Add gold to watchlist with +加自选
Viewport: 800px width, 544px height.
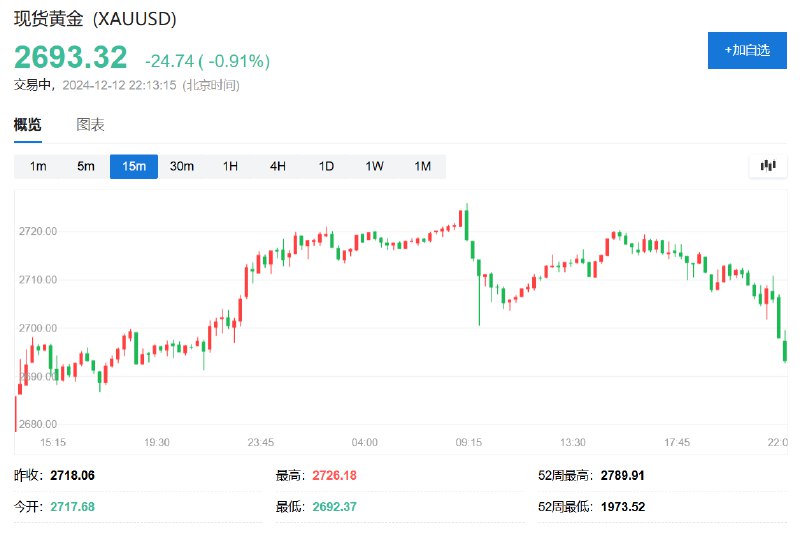747,50
